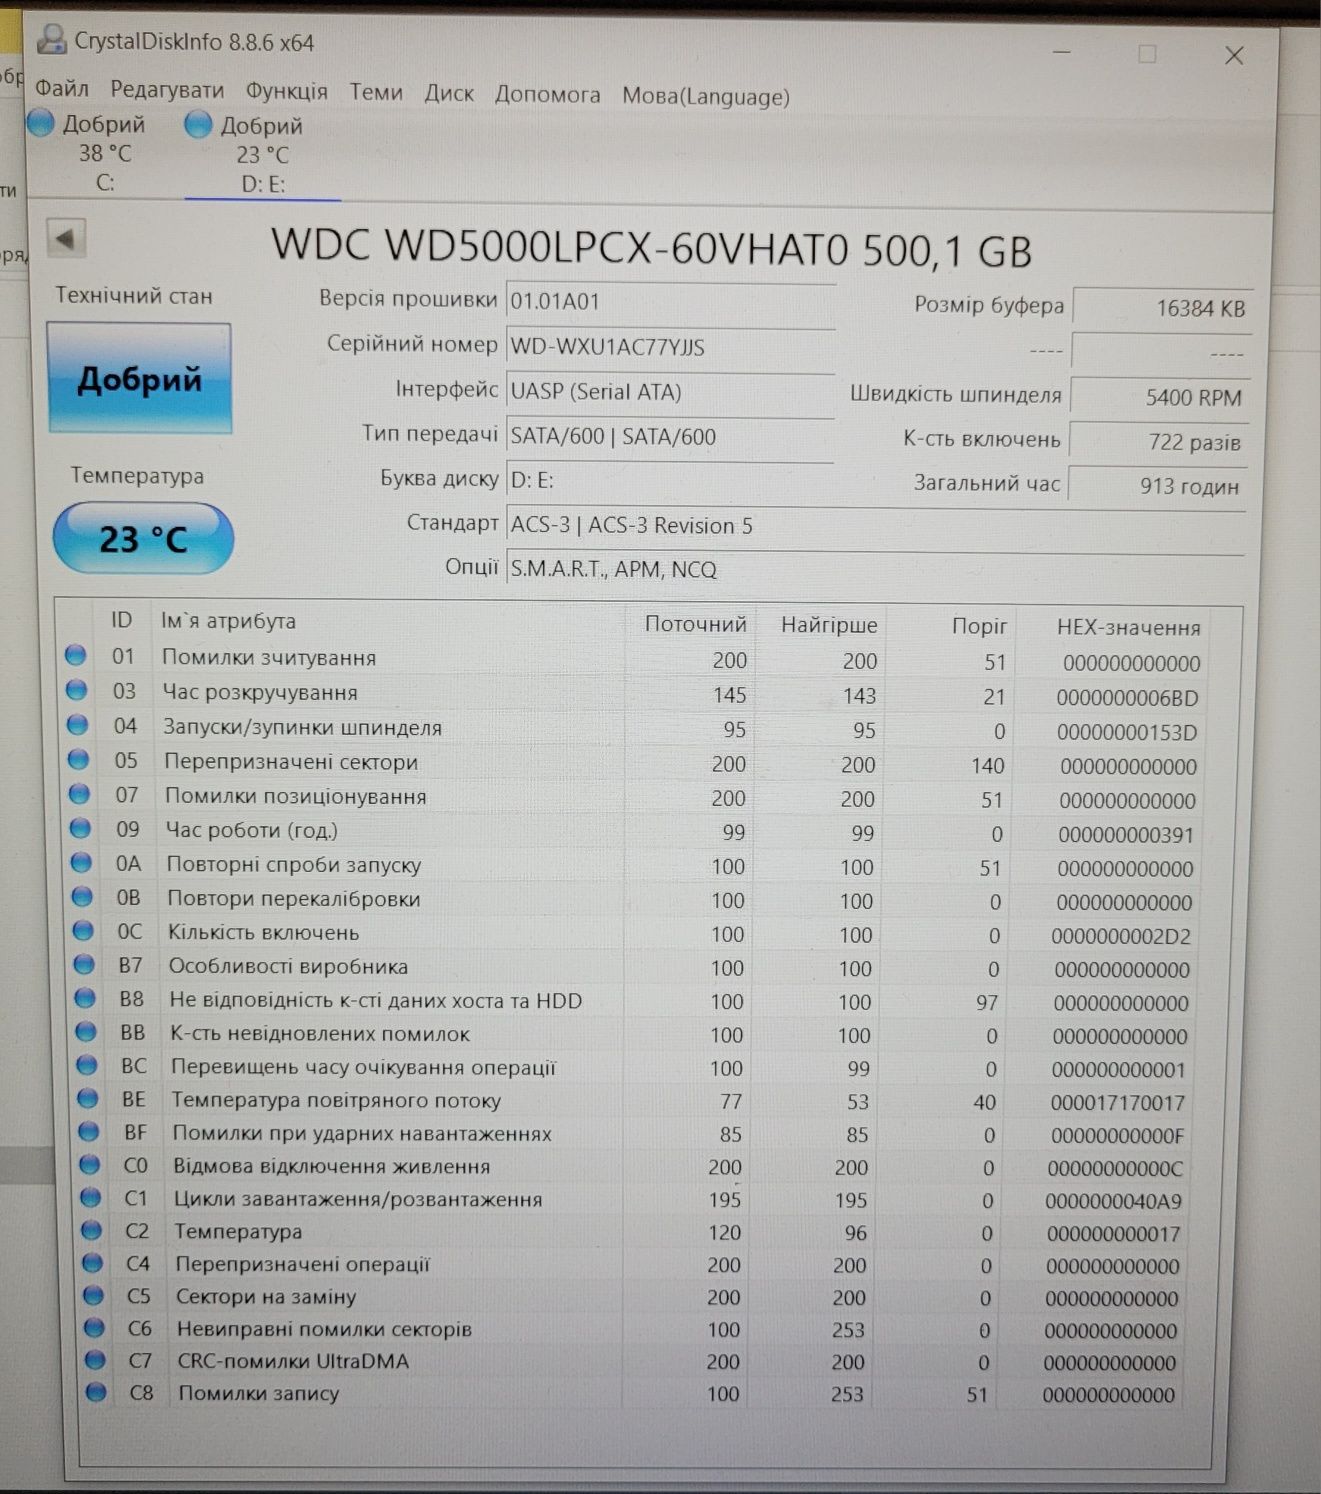This screenshot has height=1494, width=1321.
Task: Click the firmware version field 01.01A01
Action: pyautogui.click(x=670, y=302)
